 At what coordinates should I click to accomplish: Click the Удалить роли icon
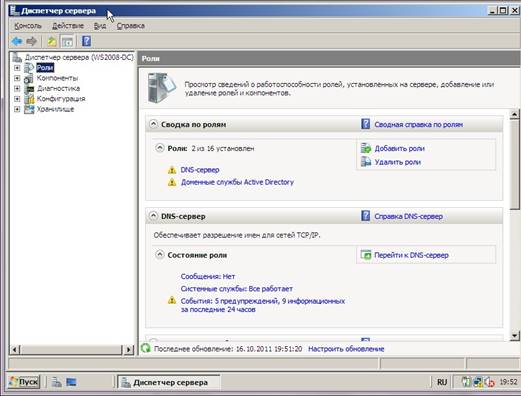(366, 162)
